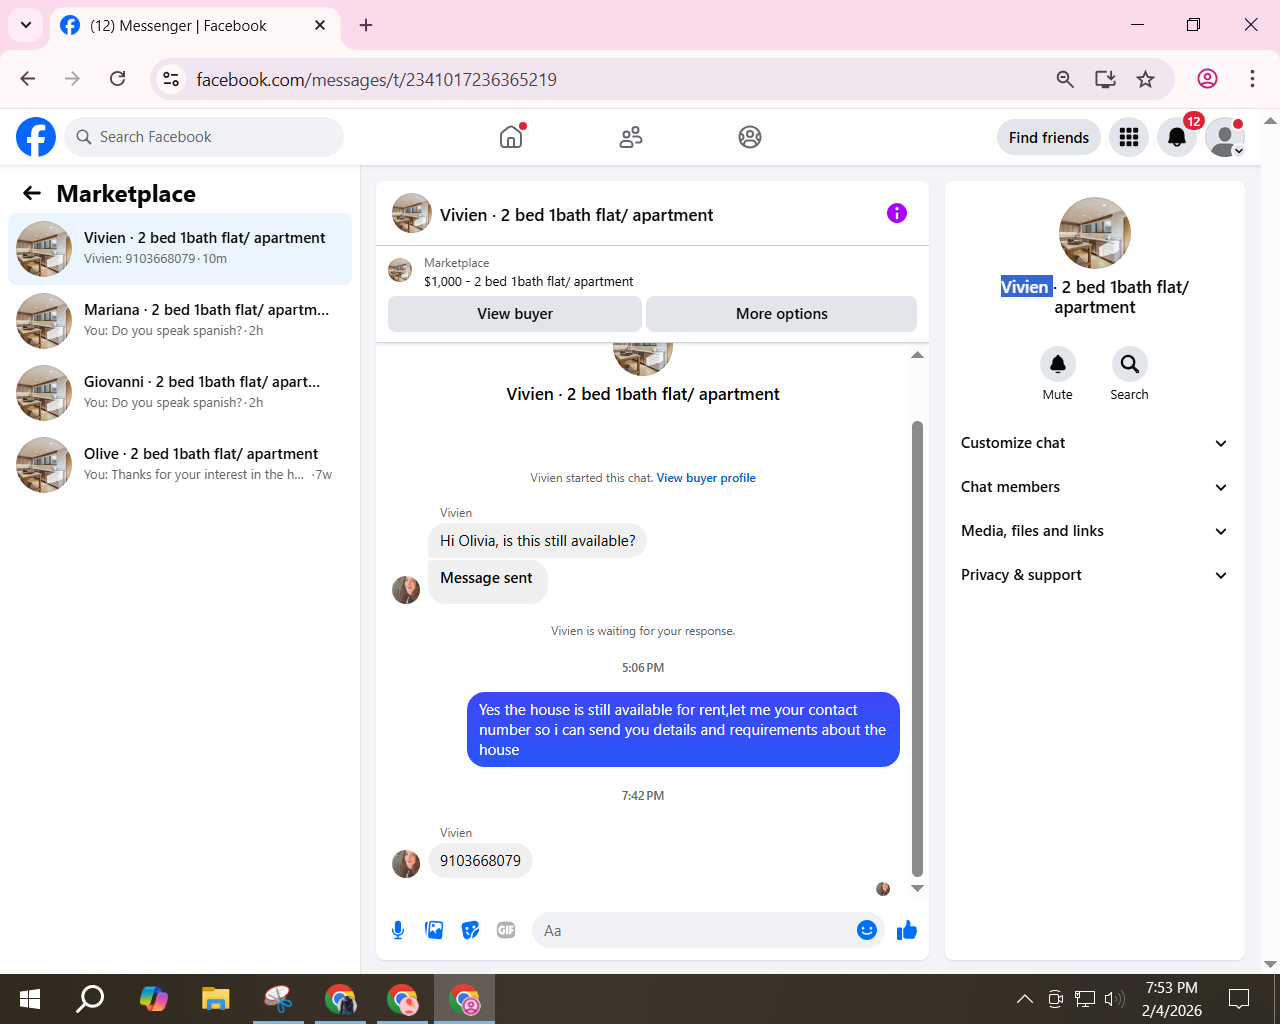1280x1024 pixels.
Task: Go back from Marketplace chats arrow
Action: coord(32,194)
